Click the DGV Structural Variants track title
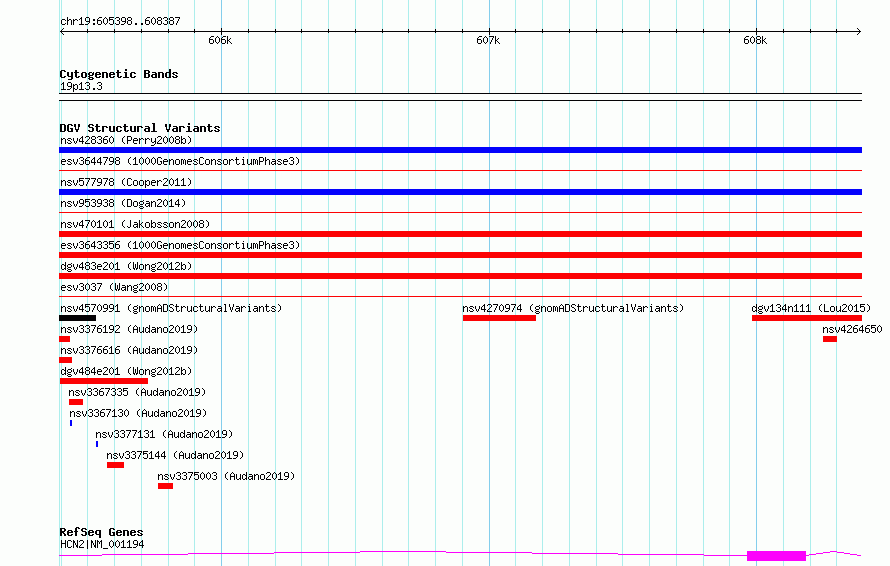This screenshot has height=566, width=890. [140, 128]
